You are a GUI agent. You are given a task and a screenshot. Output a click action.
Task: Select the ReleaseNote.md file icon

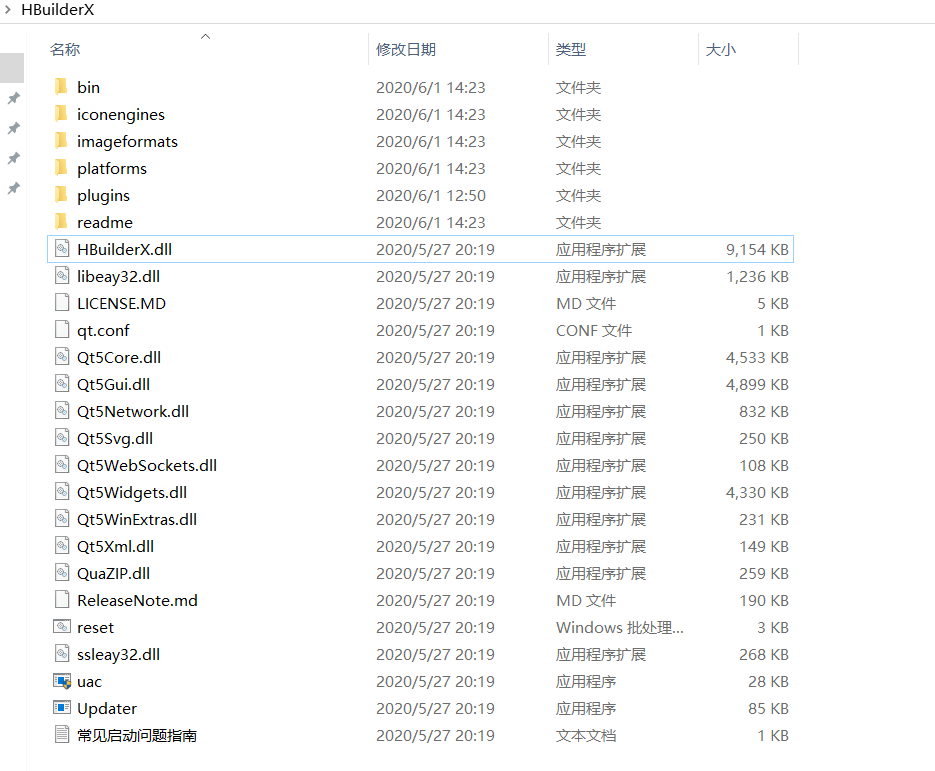tap(62, 600)
